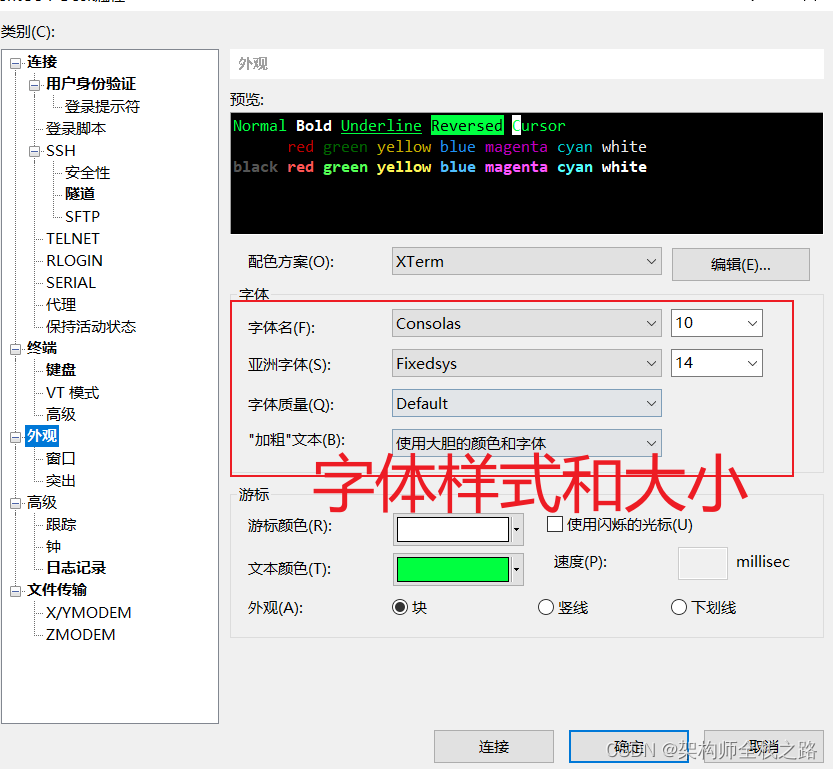Viewport: 833px width, 769px height.
Task: Collapse the 高级 top-level tree node
Action: tap(15, 503)
